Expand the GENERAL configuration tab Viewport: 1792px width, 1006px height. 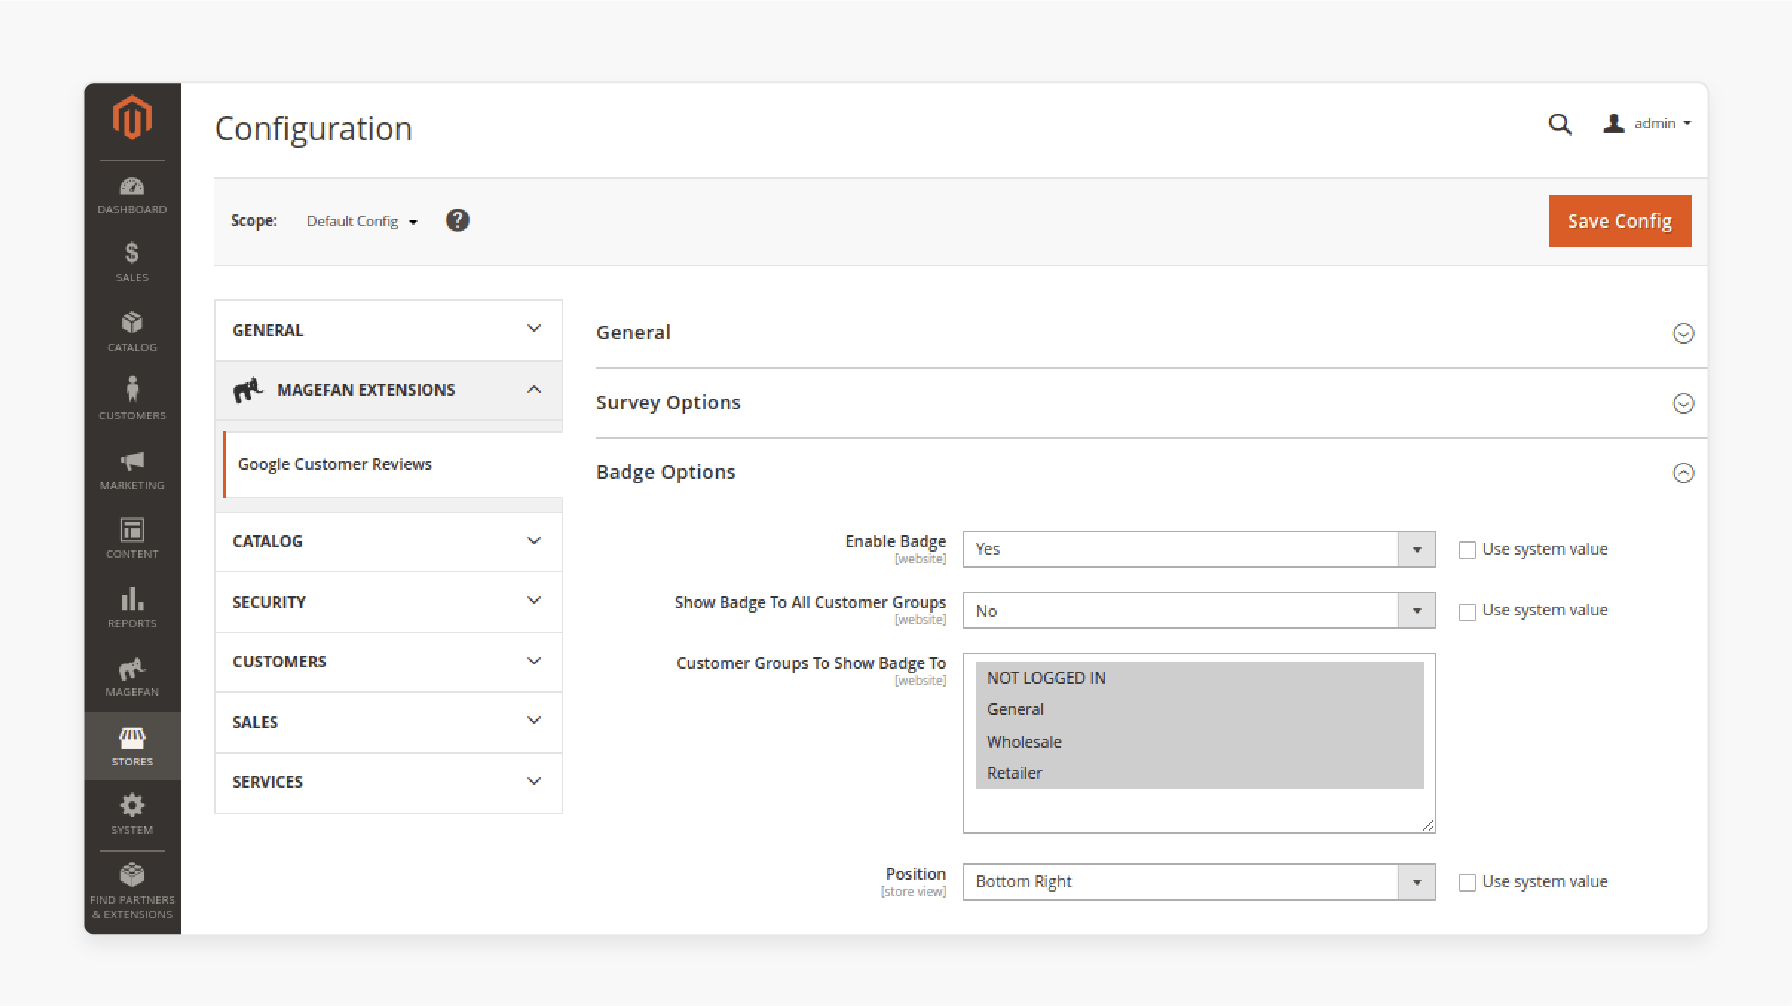pyautogui.click(x=388, y=330)
